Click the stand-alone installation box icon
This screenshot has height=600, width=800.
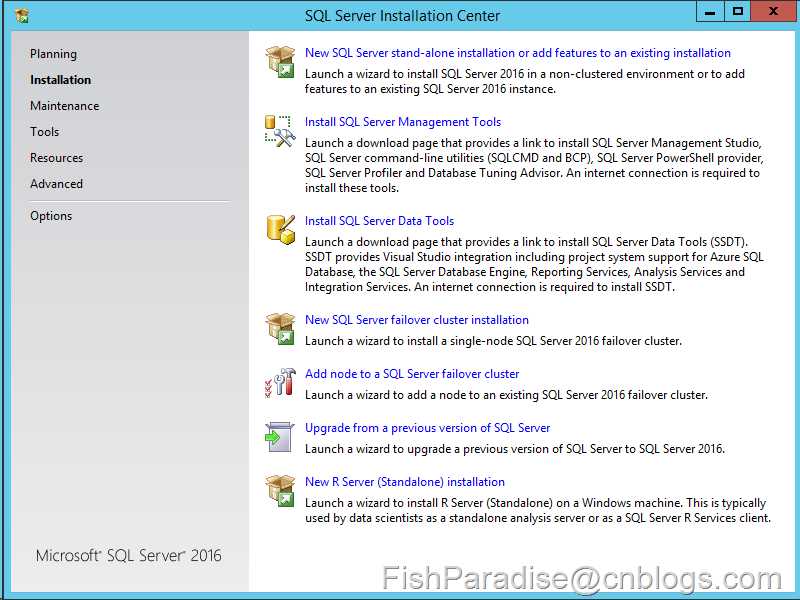pyautogui.click(x=280, y=62)
